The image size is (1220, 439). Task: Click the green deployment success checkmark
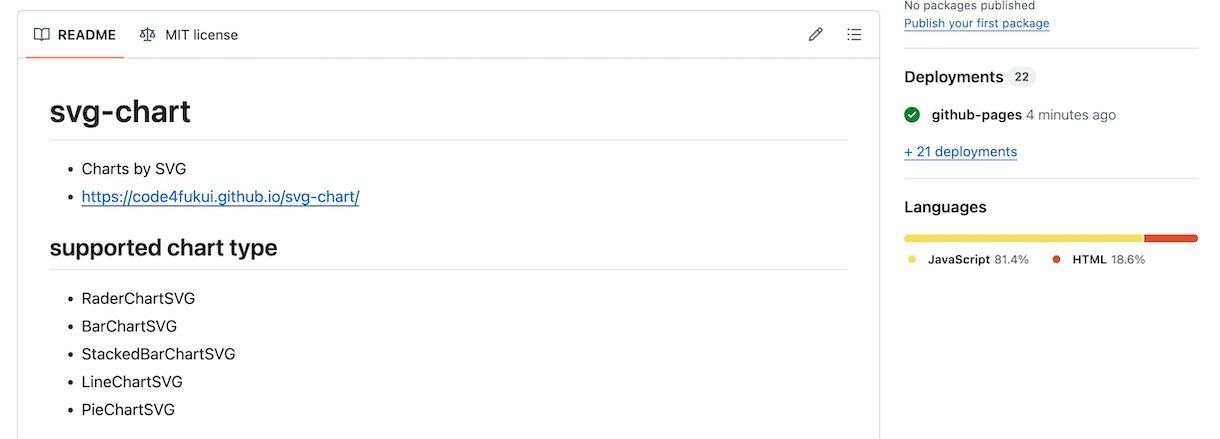(912, 115)
